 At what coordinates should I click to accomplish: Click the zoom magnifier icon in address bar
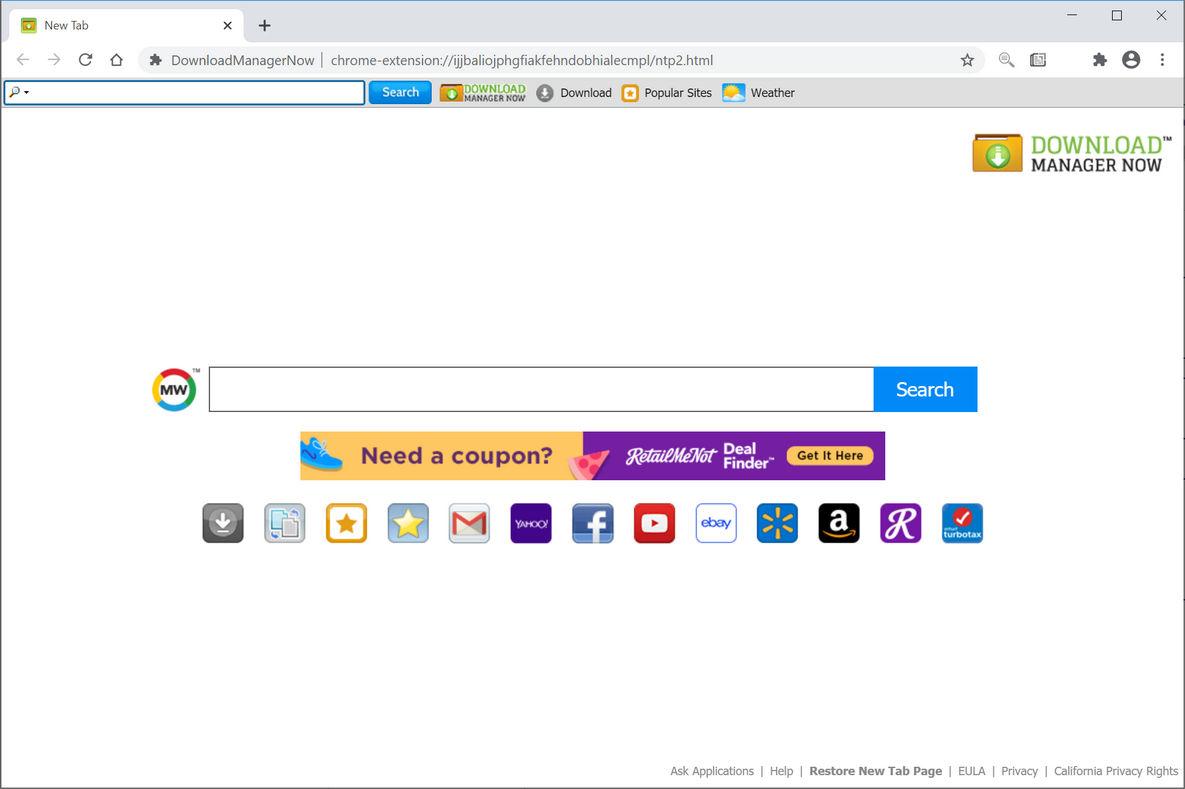coord(1007,60)
